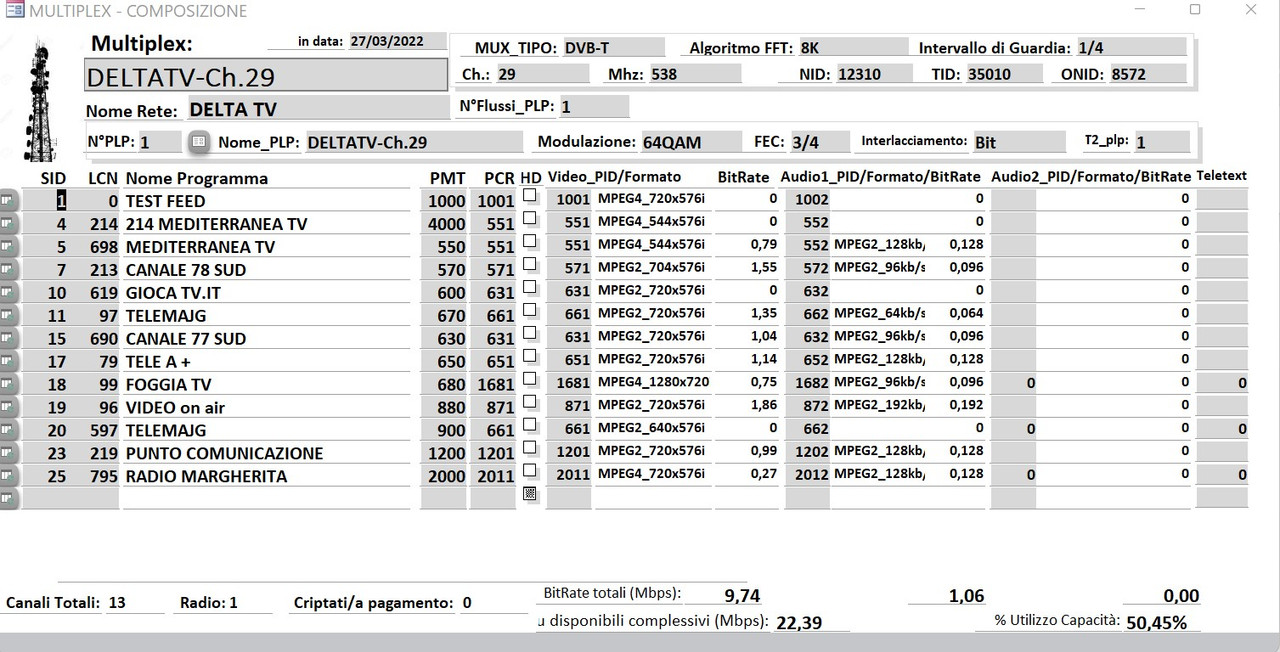Toggle HD checkbox for FOGGIA TV
Screen dimensions: 1280x652
pos(530,379)
